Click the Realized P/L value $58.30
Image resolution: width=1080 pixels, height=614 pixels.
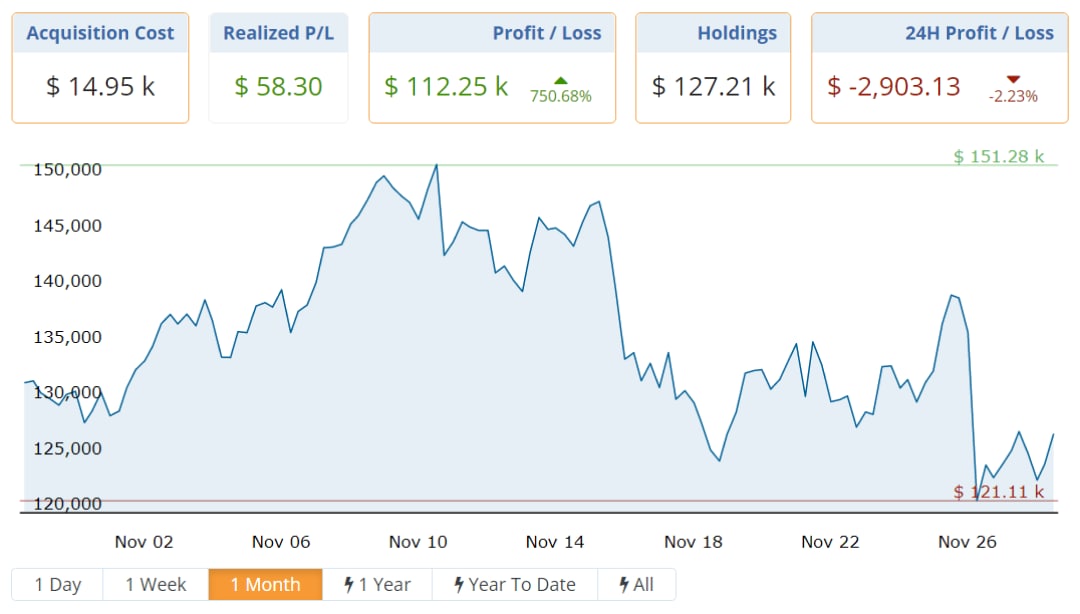tap(278, 87)
